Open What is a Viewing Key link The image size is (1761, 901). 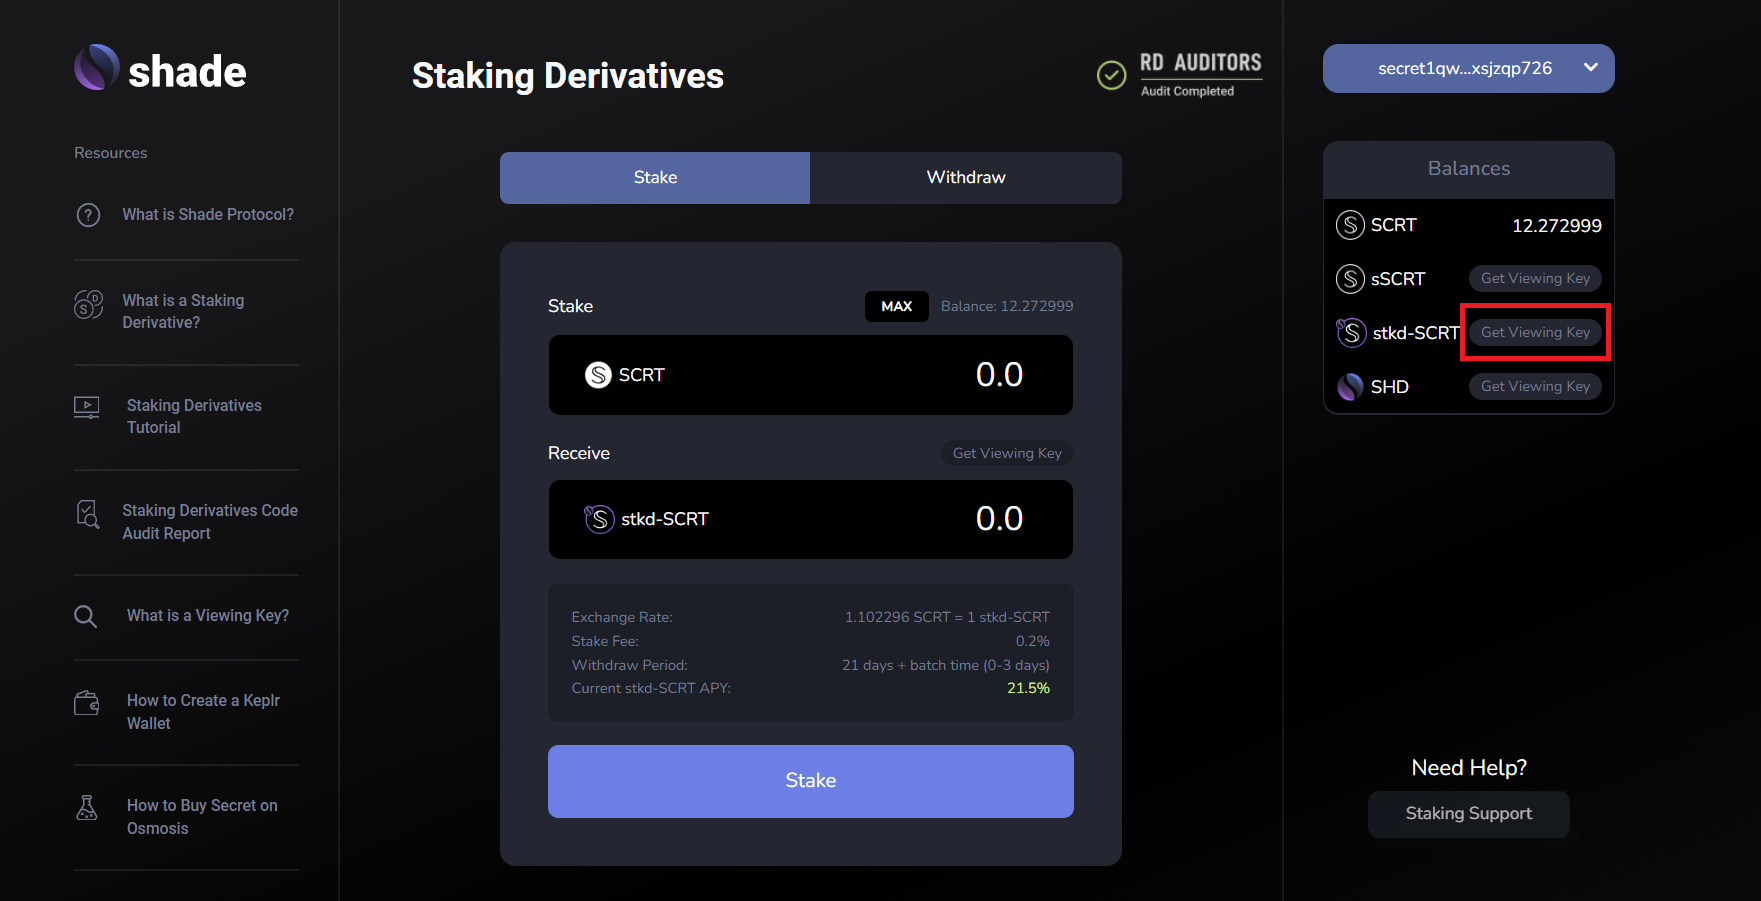pyautogui.click(x=208, y=616)
